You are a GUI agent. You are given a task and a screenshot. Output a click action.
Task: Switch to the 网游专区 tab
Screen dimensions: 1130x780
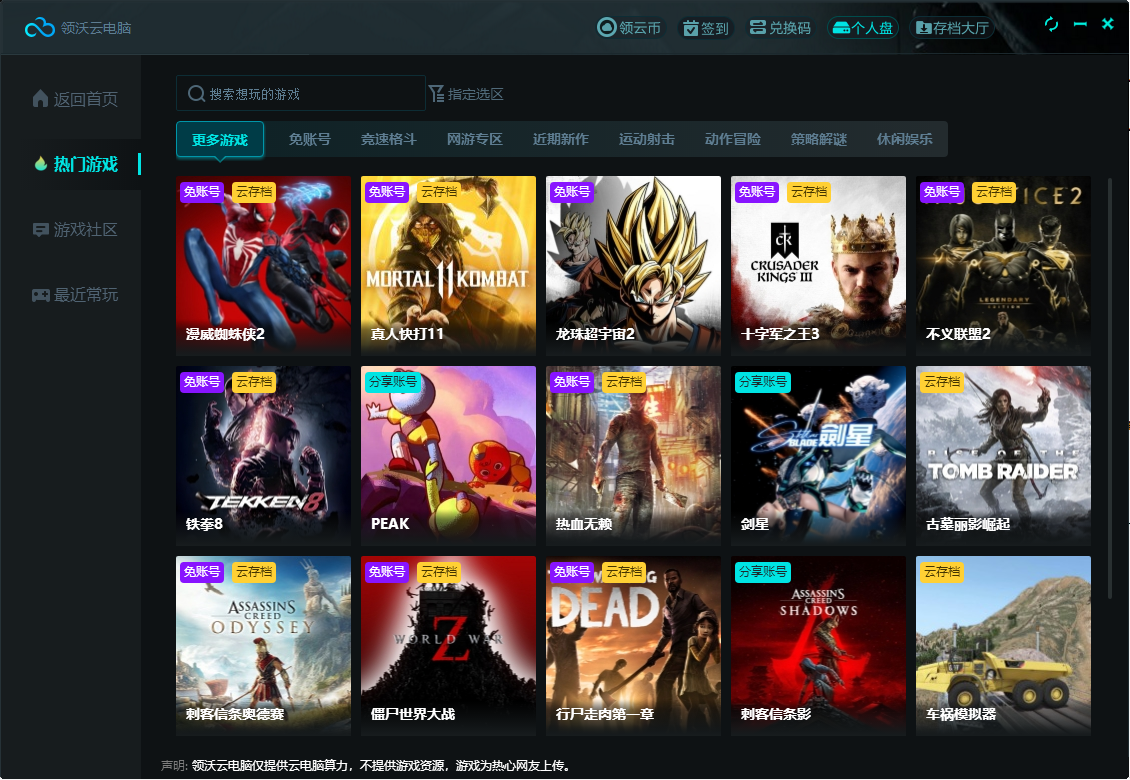pos(475,139)
